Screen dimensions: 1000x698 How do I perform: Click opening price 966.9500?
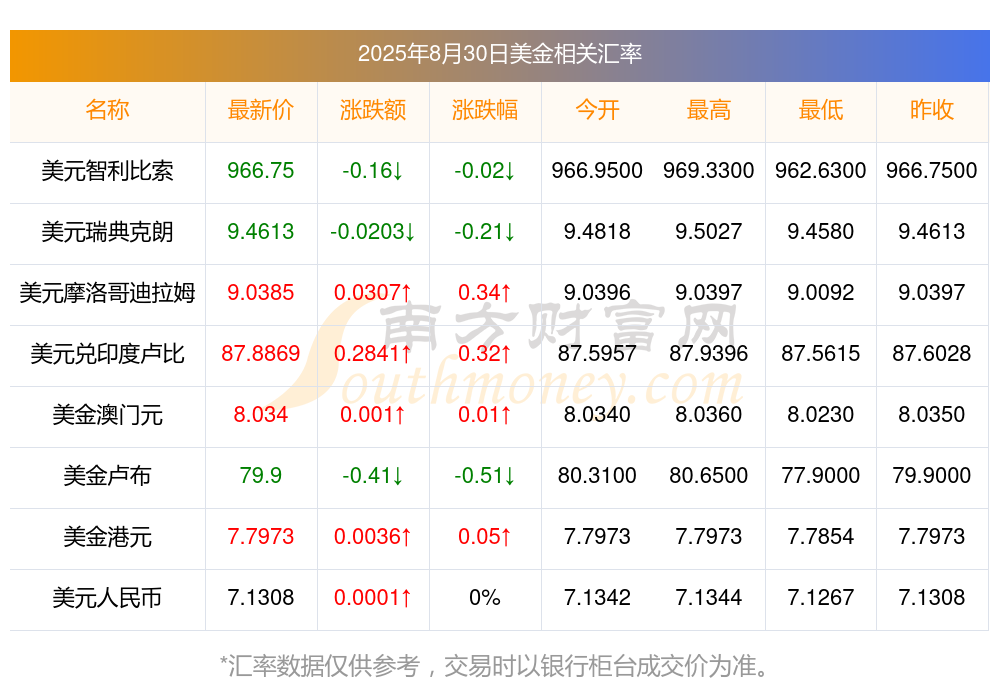pos(597,170)
